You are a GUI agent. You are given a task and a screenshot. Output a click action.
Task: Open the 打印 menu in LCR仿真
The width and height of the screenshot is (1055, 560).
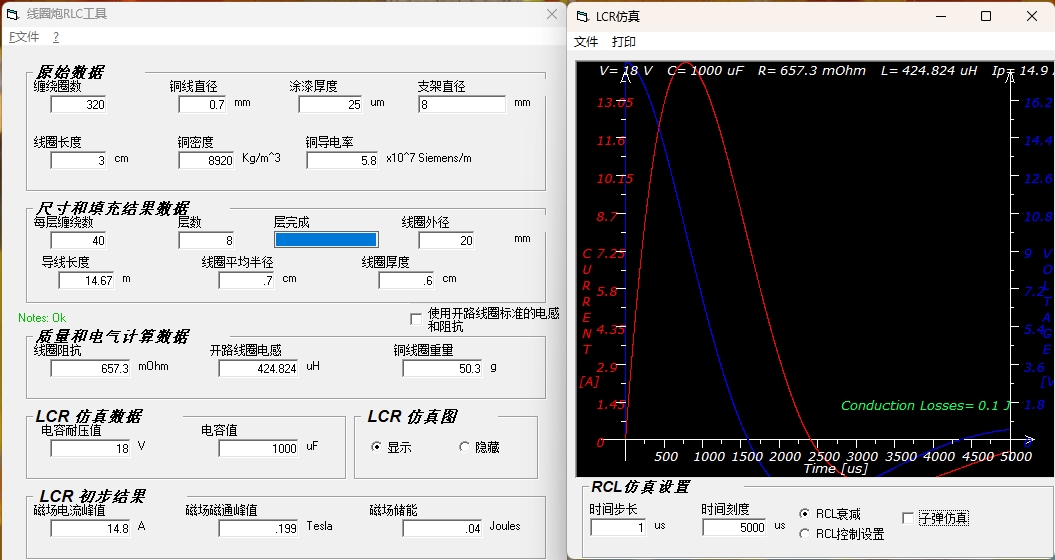(x=624, y=42)
